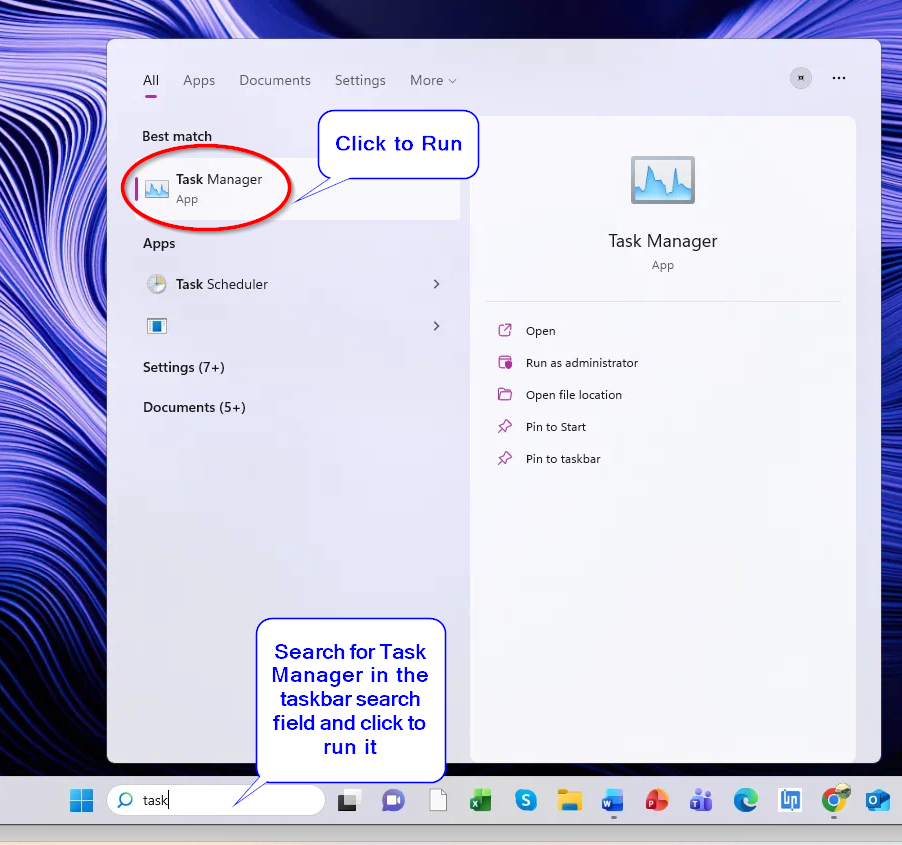Launch Outlook from the taskbar
902x845 pixels.
coord(878,800)
